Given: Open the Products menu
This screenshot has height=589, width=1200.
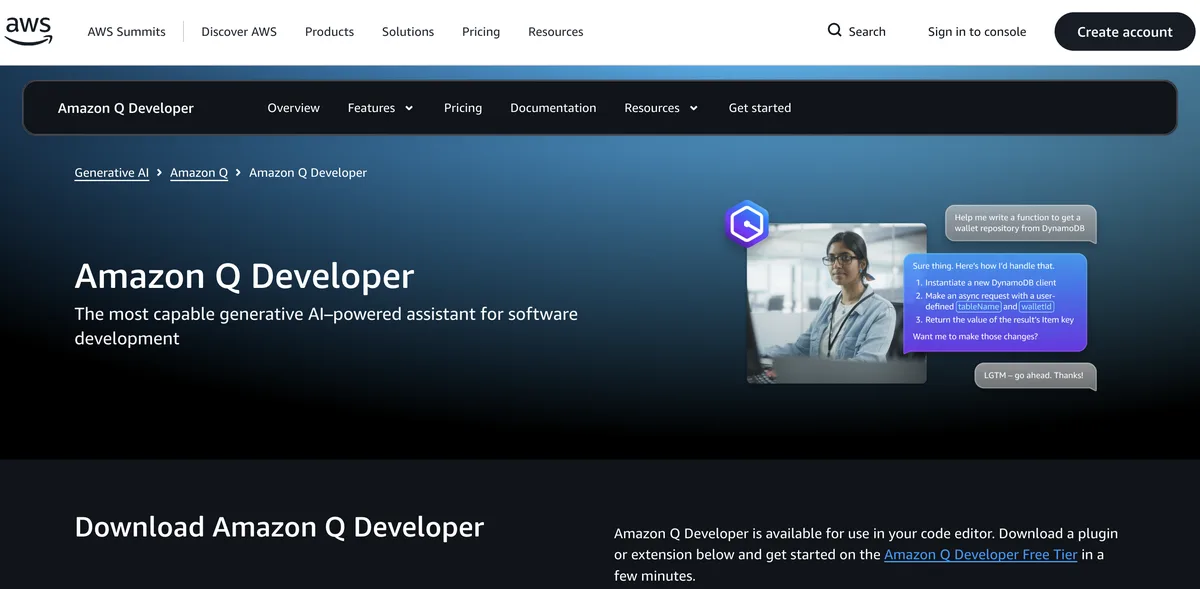Looking at the screenshot, I should 329,31.
